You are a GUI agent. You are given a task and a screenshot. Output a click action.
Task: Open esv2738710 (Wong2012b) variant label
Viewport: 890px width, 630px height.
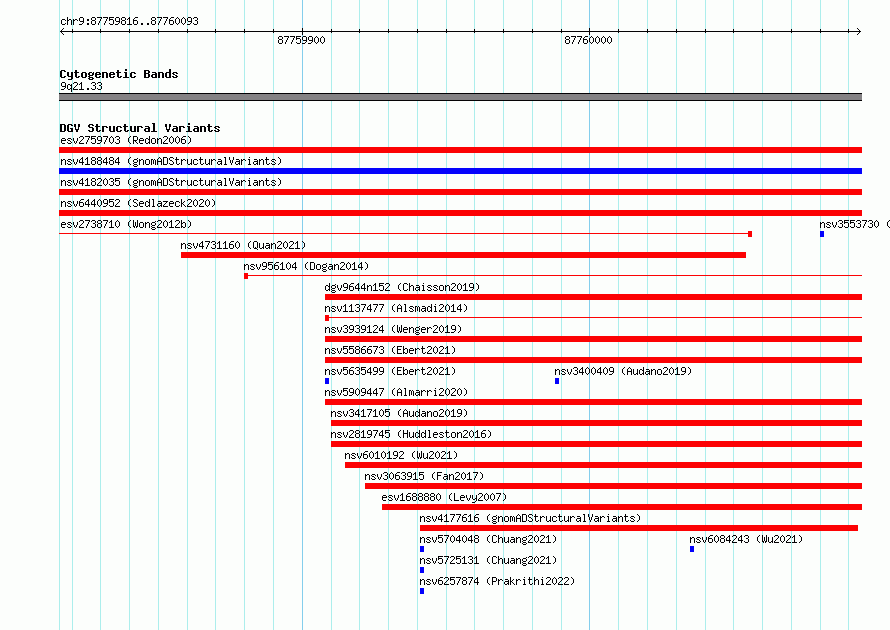[126, 224]
